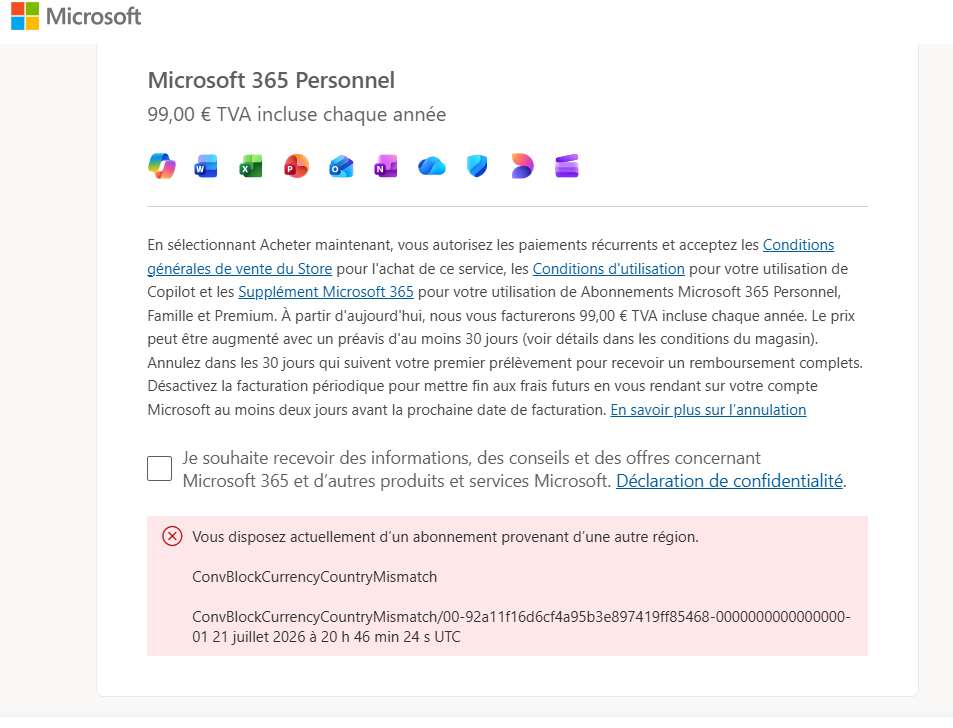Viewport: 953px width, 728px height.
Task: Click the Microsoft 365 Personnel heading
Action: coord(271,80)
